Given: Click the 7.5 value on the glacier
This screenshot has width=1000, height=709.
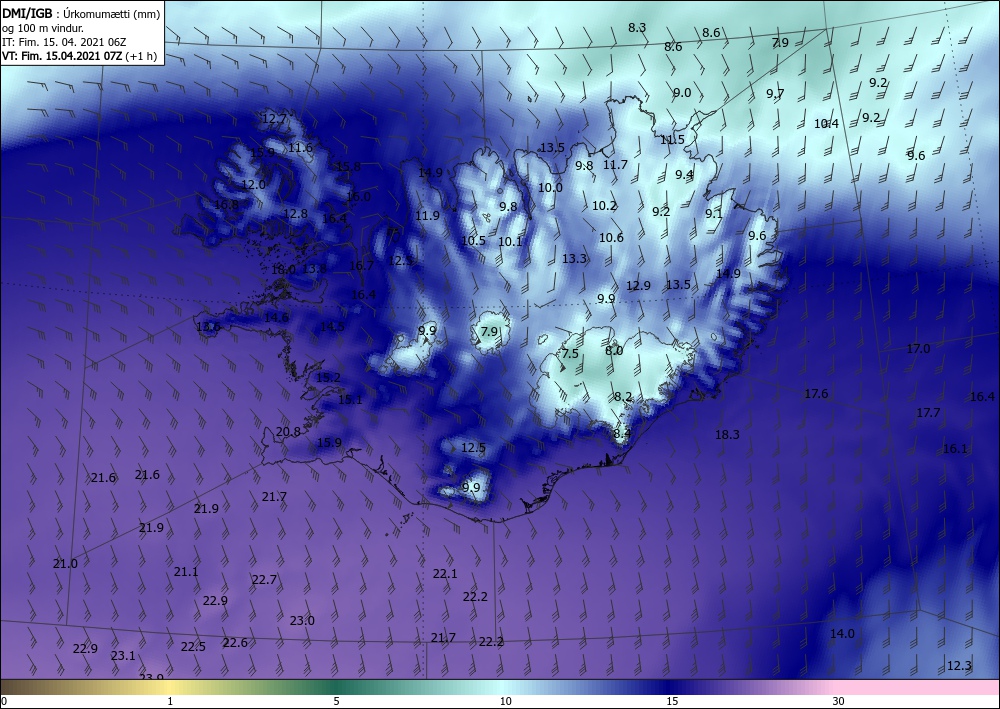Looking at the screenshot, I should tap(570, 353).
